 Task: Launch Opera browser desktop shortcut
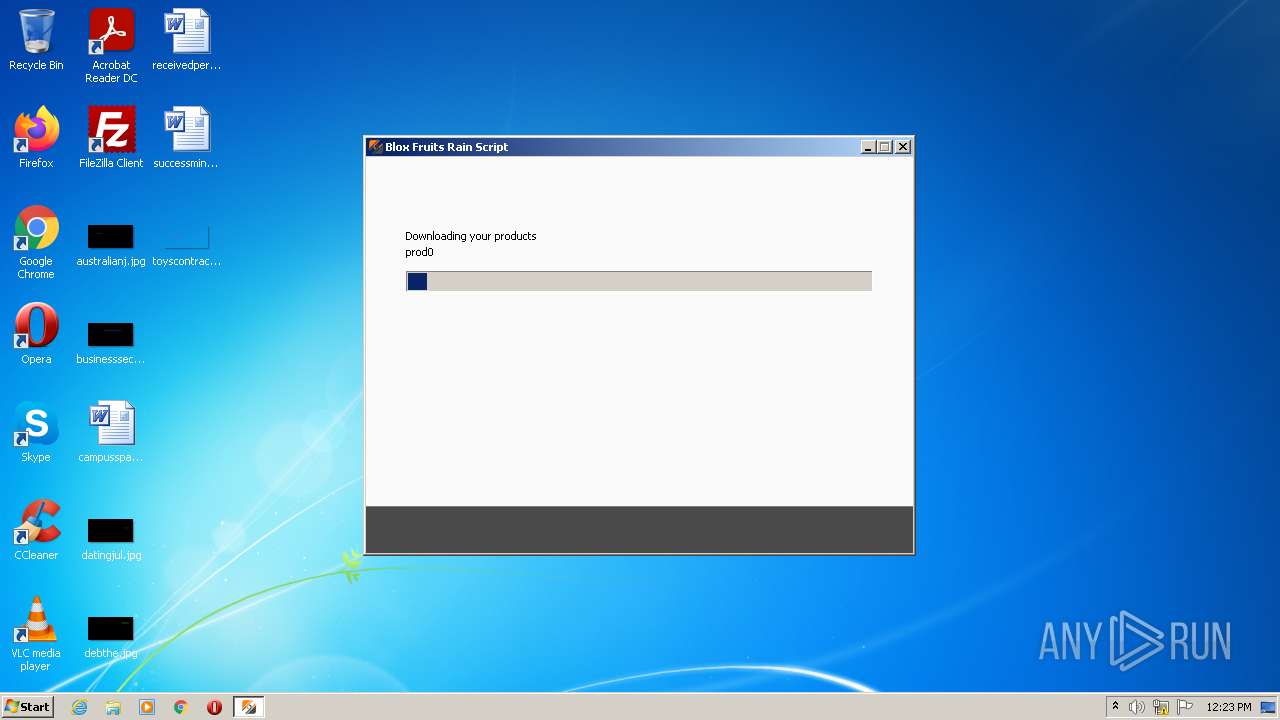36,334
